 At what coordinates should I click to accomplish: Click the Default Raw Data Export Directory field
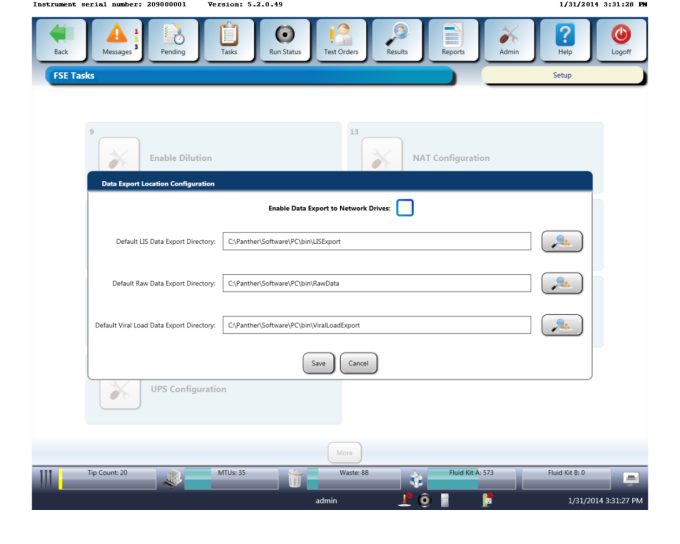tap(376, 283)
